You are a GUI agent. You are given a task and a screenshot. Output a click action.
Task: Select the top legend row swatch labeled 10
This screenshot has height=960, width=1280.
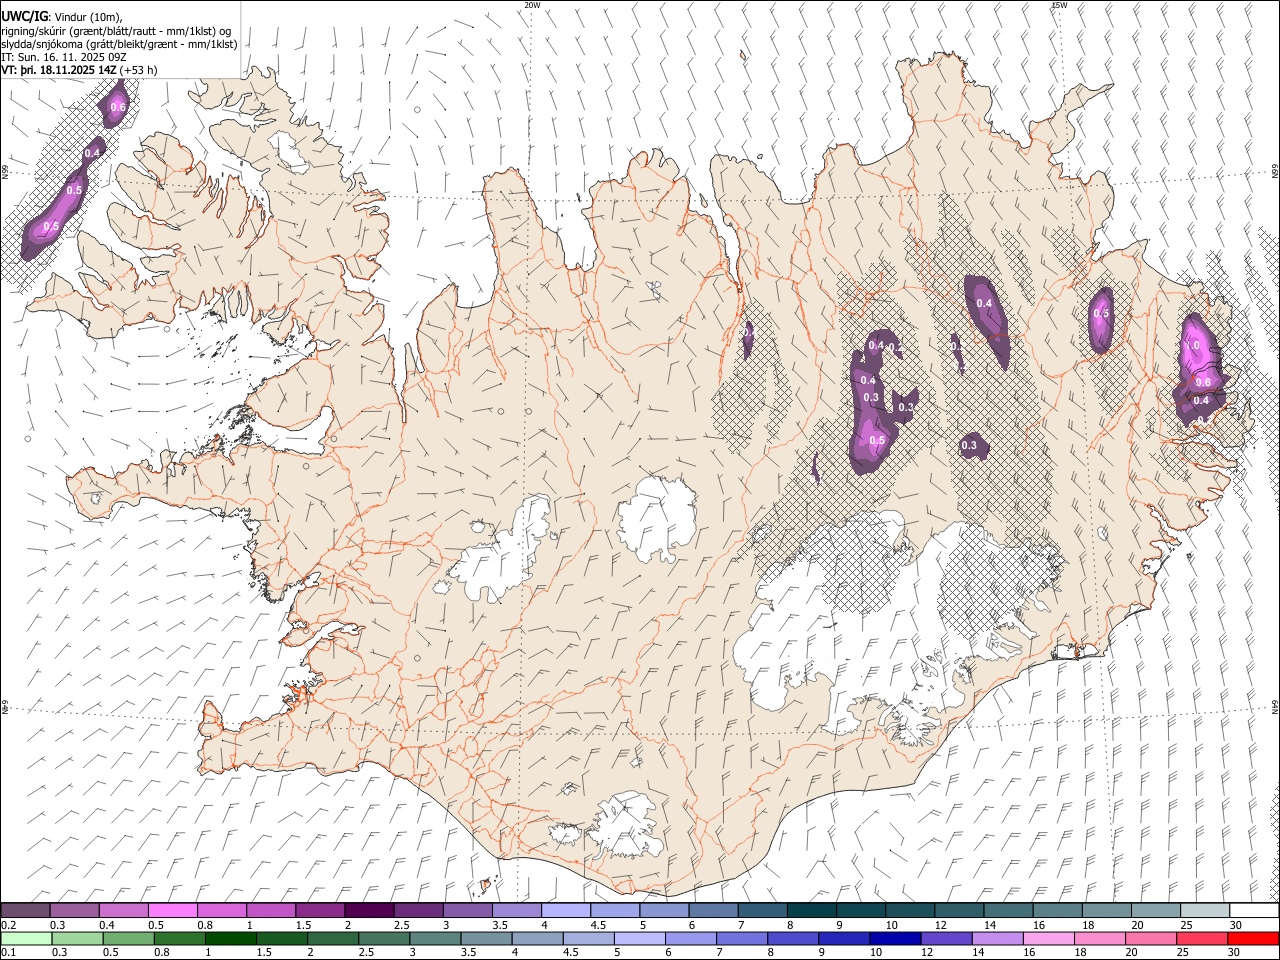click(x=910, y=911)
